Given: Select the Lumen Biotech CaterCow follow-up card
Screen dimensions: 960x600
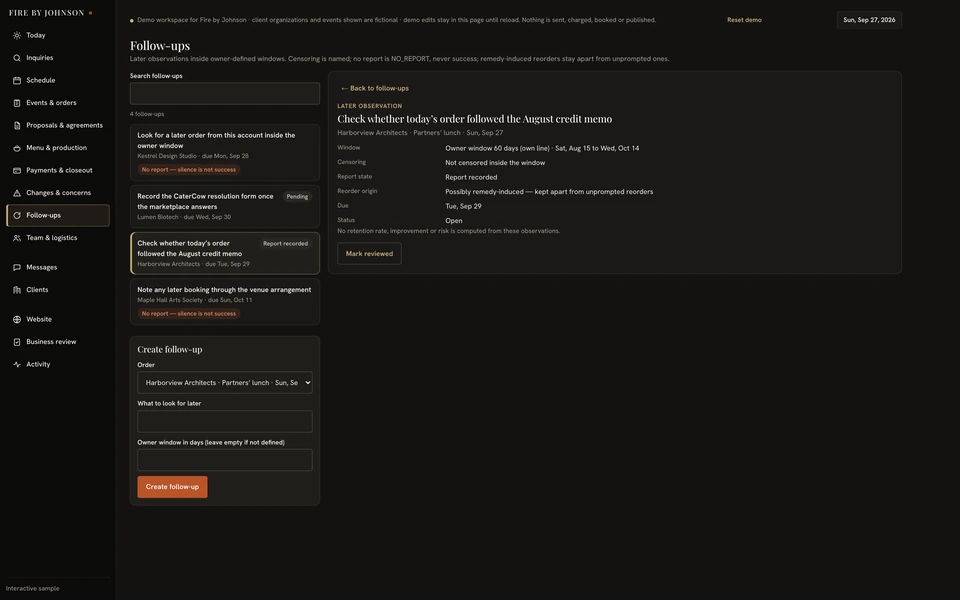Looking at the screenshot, I should 225,207.
